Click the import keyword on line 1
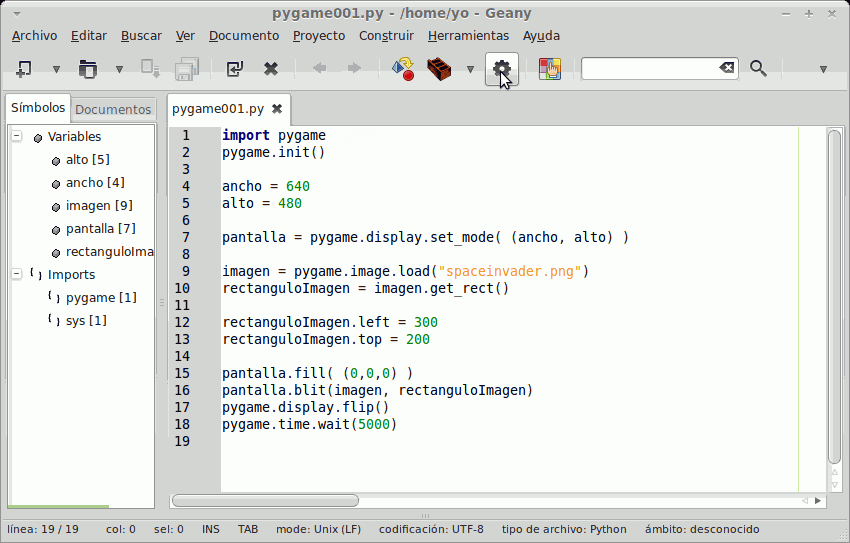The width and height of the screenshot is (850, 543). click(x=246, y=135)
